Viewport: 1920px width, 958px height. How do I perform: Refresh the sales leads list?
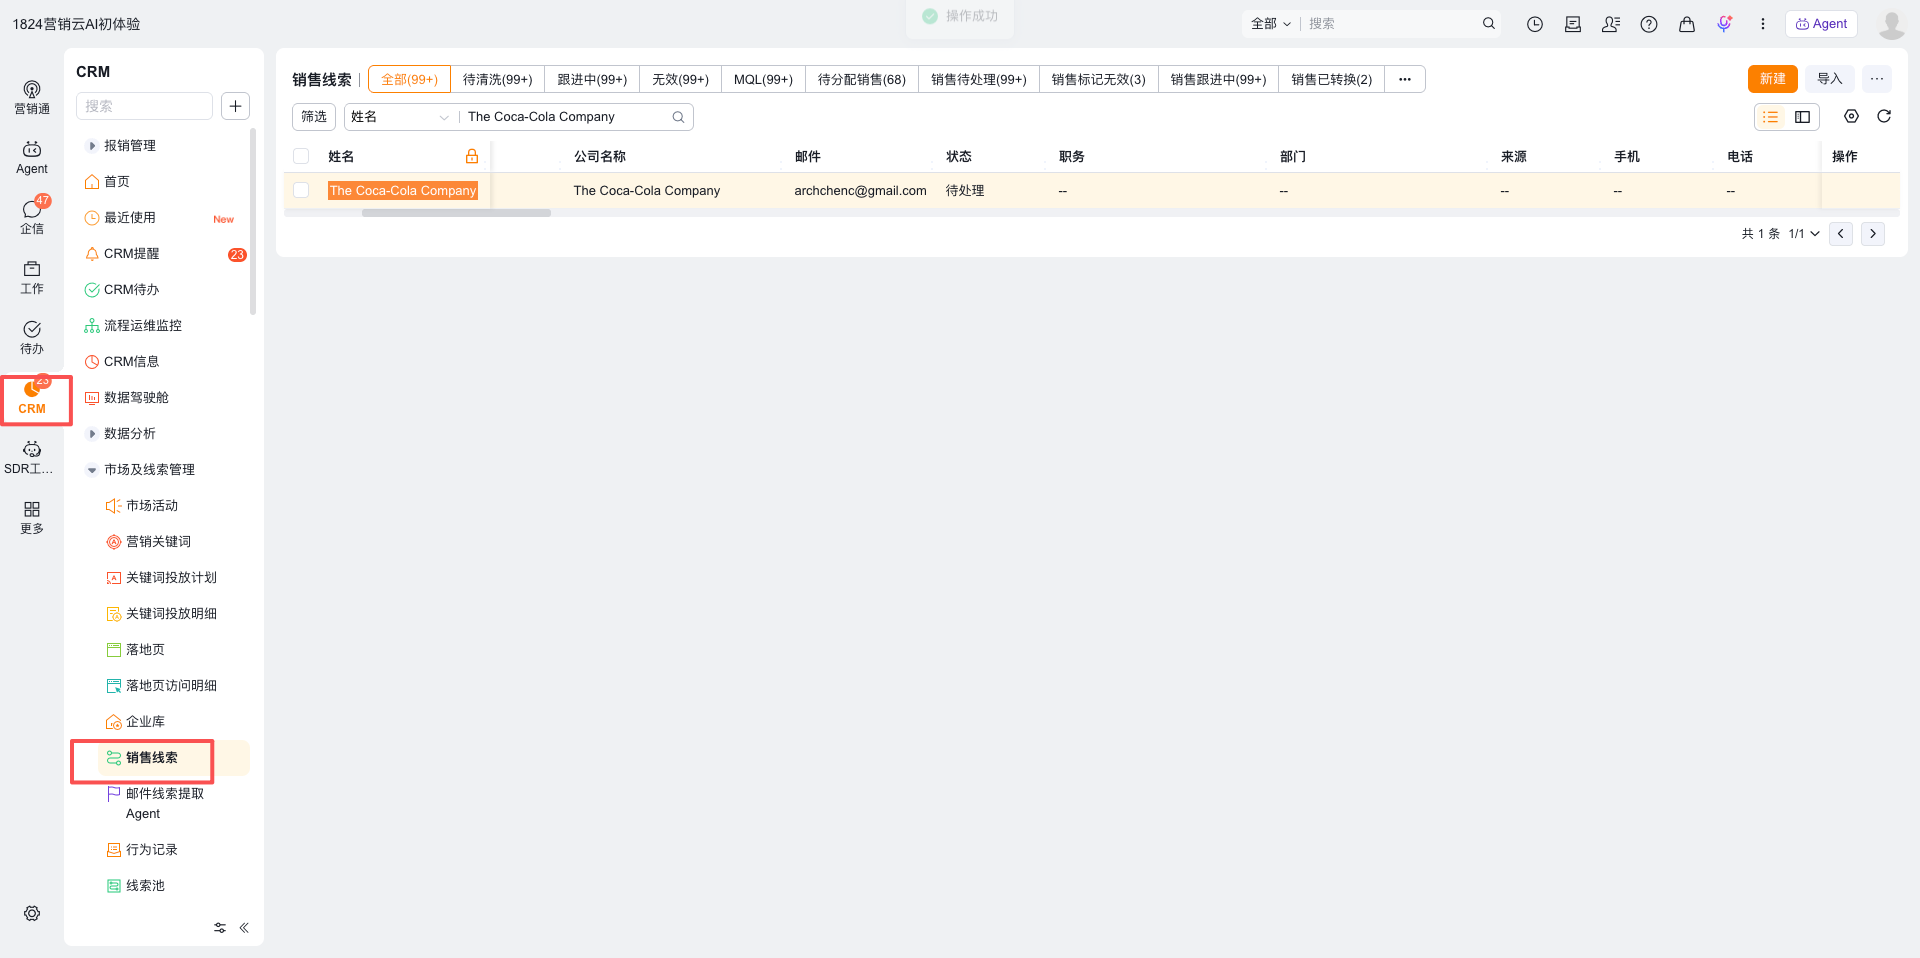[x=1884, y=116]
